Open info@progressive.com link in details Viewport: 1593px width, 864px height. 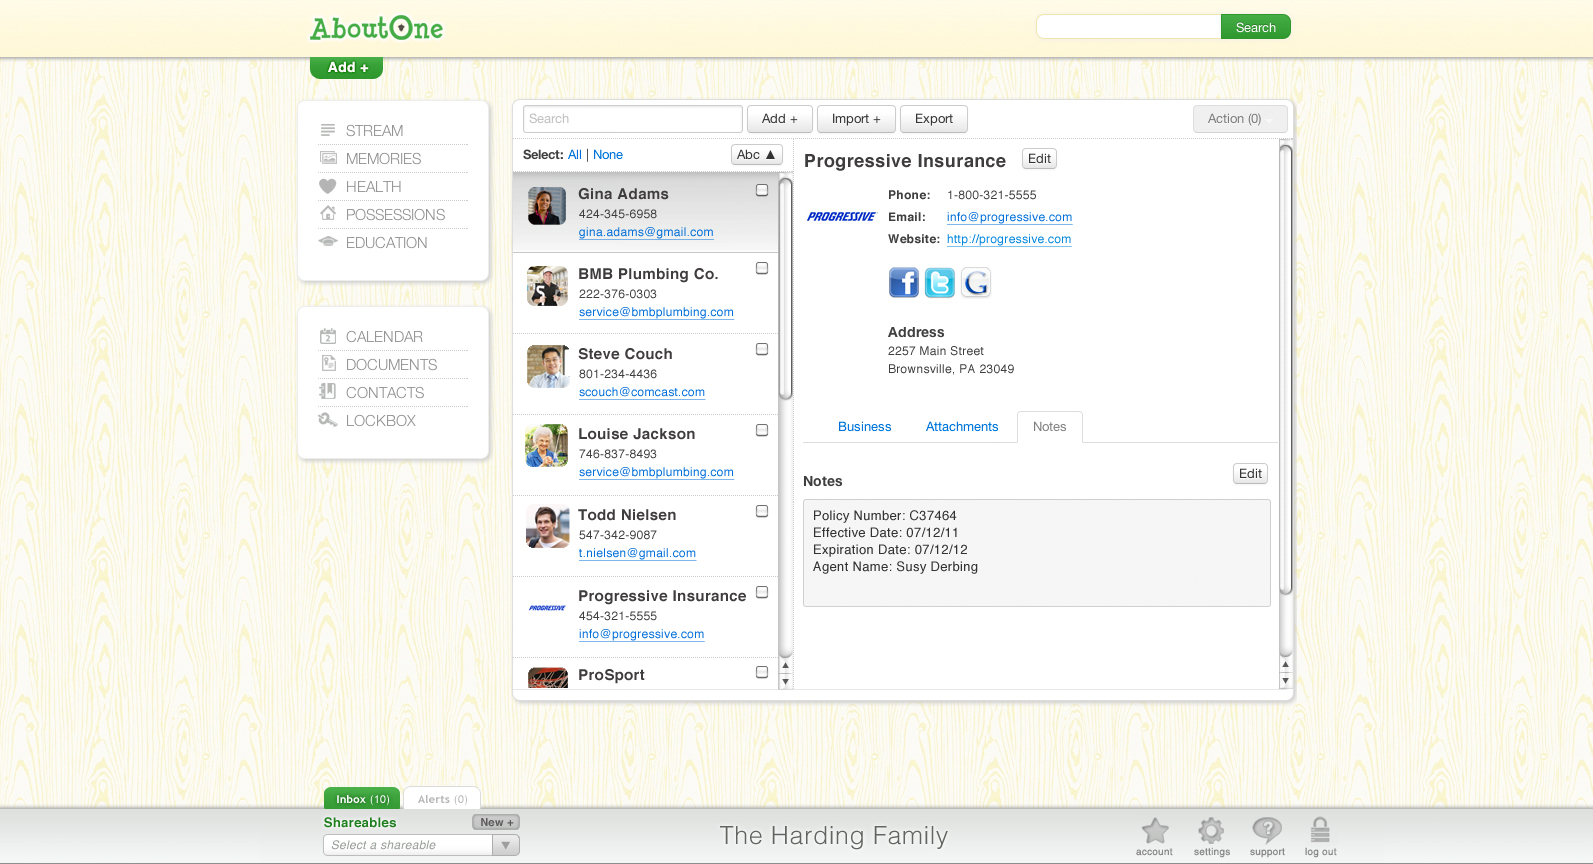[1009, 217]
